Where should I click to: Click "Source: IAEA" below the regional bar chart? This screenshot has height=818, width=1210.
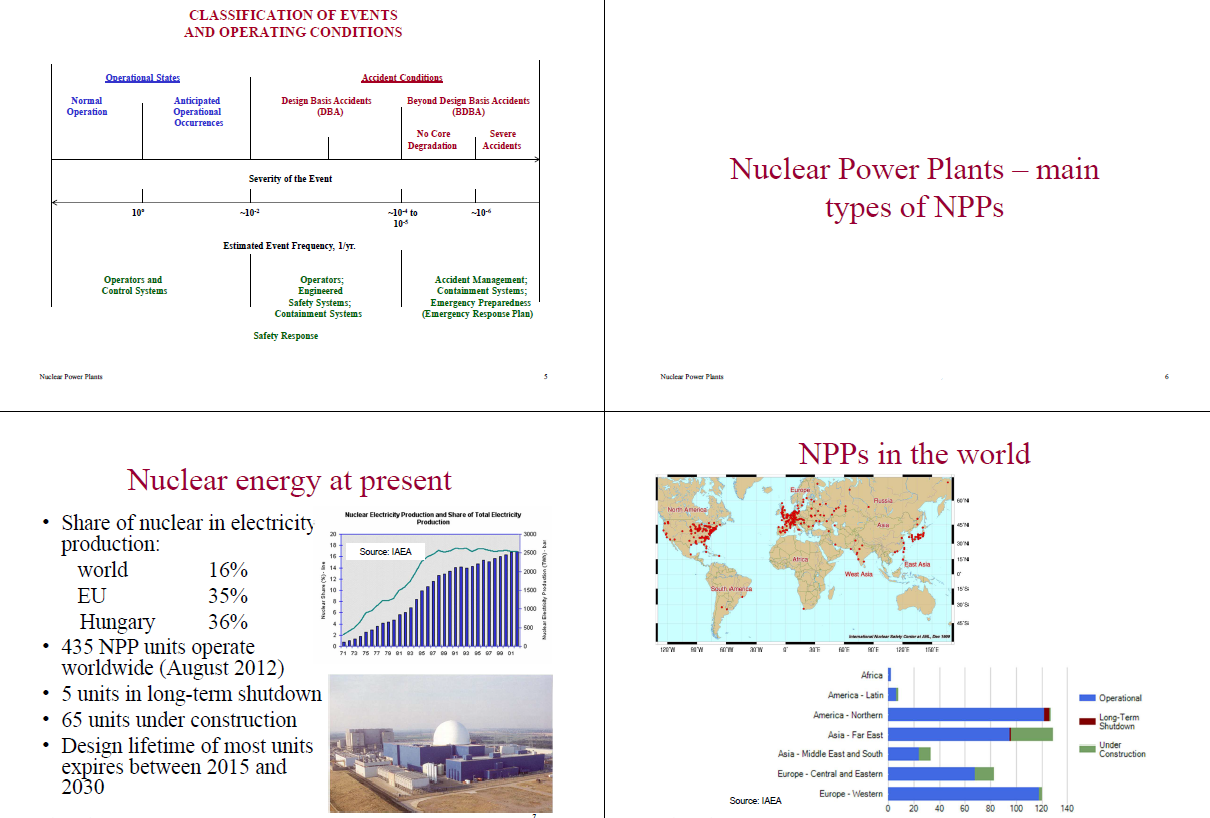click(755, 801)
